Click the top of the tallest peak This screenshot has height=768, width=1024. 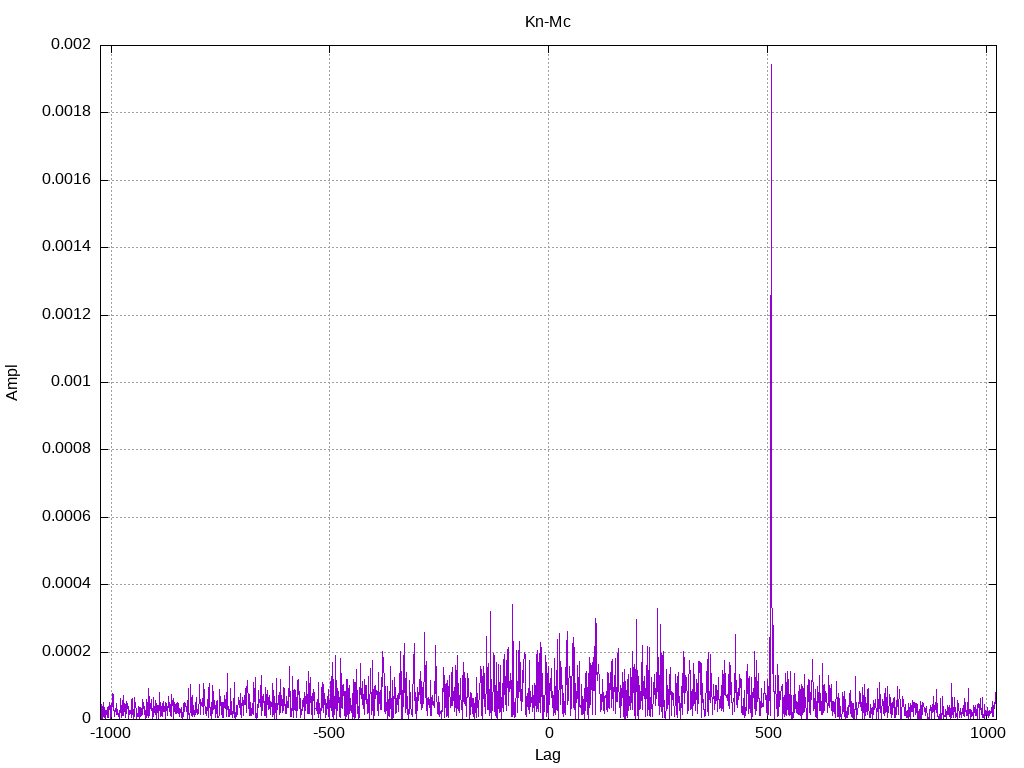click(771, 65)
